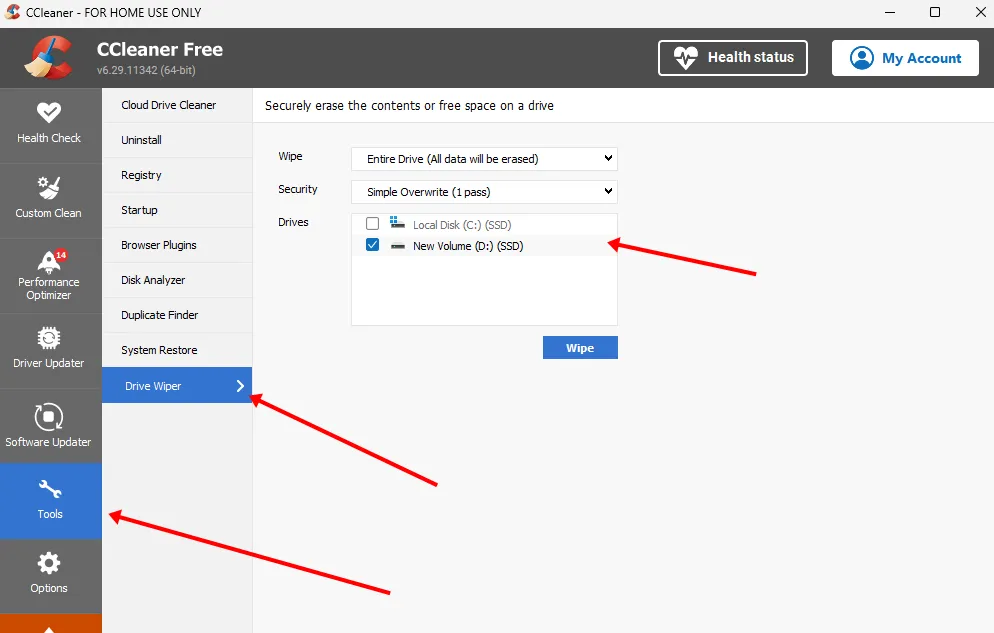Click the blue Wipe button
This screenshot has width=994, height=633.
[580, 348]
